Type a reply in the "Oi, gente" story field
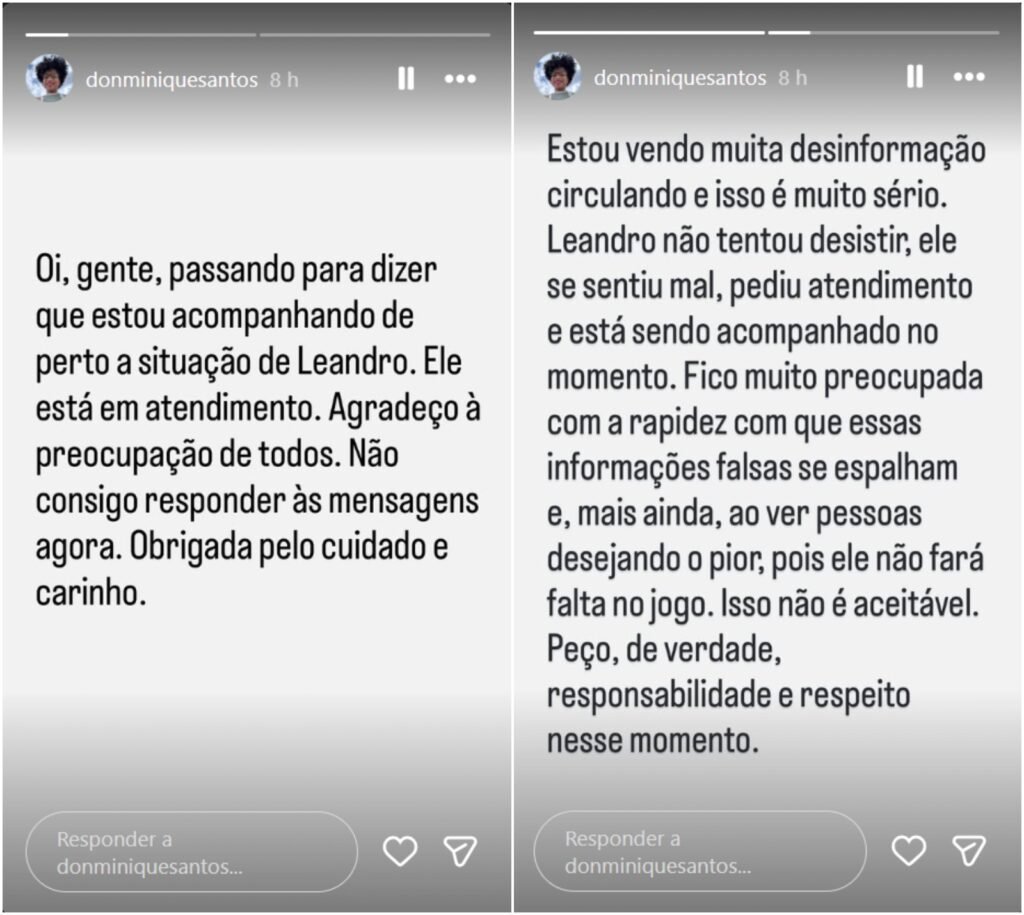 tap(190, 852)
